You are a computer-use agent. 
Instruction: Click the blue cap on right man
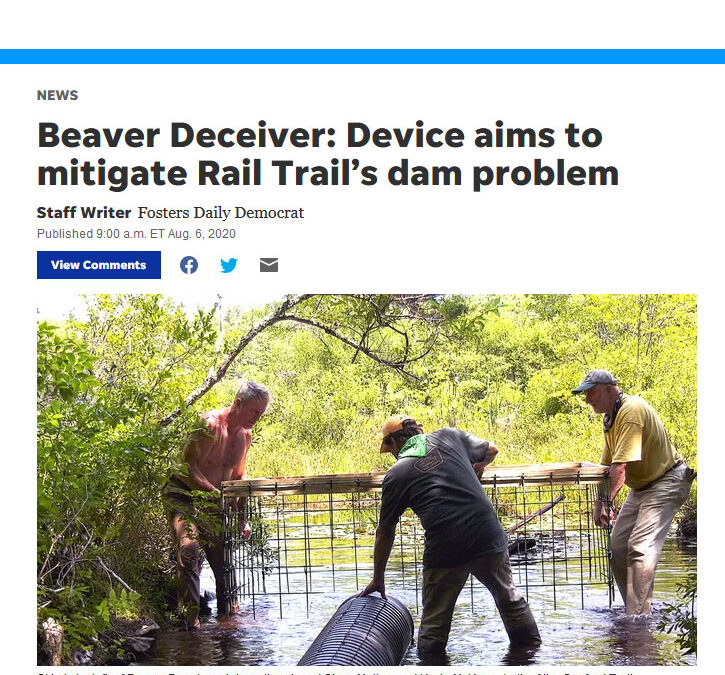[x=595, y=380]
